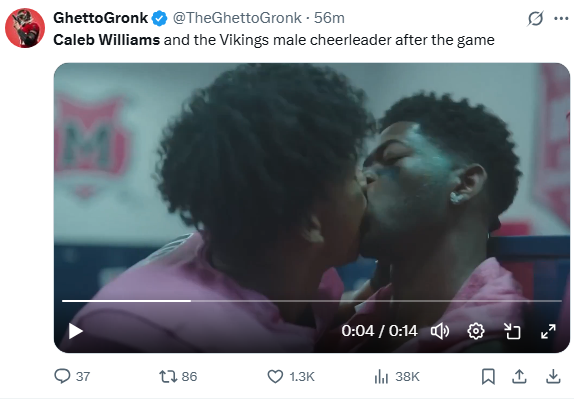The height and width of the screenshot is (406, 574).
Task: Click the bold Caleb Williams text
Action: [x=107, y=40]
